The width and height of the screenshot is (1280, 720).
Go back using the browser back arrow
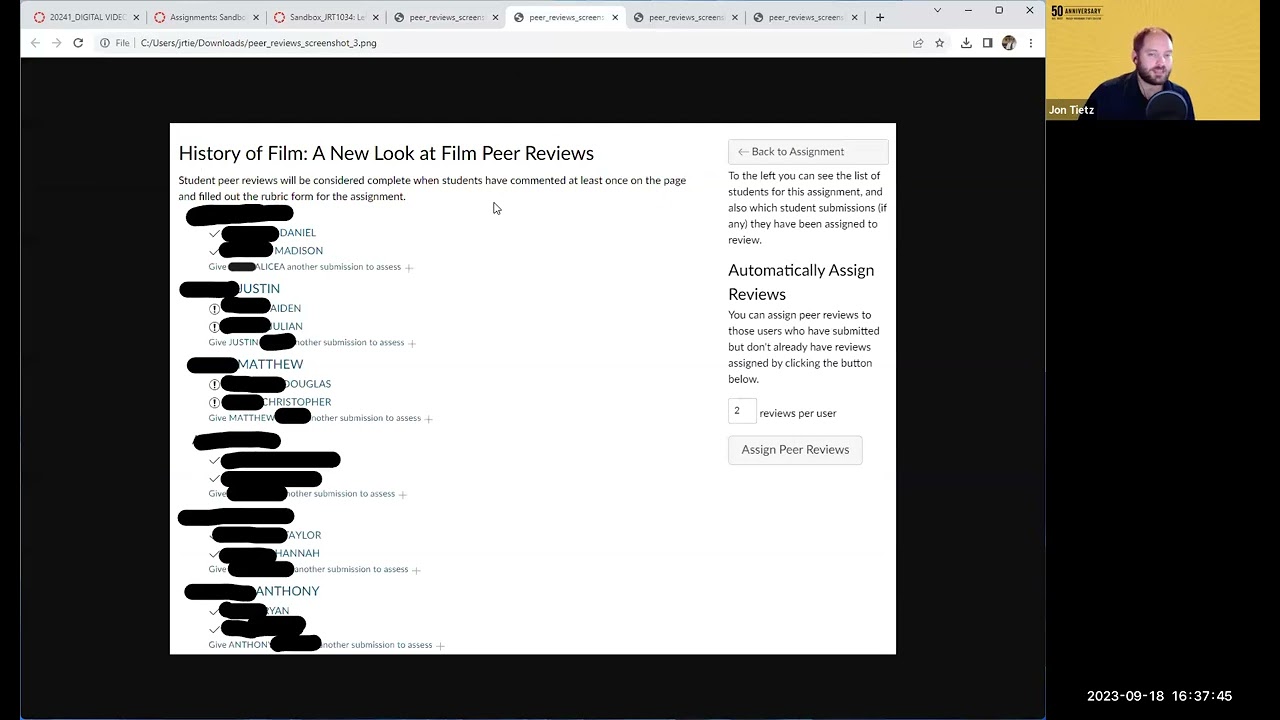pos(35,43)
